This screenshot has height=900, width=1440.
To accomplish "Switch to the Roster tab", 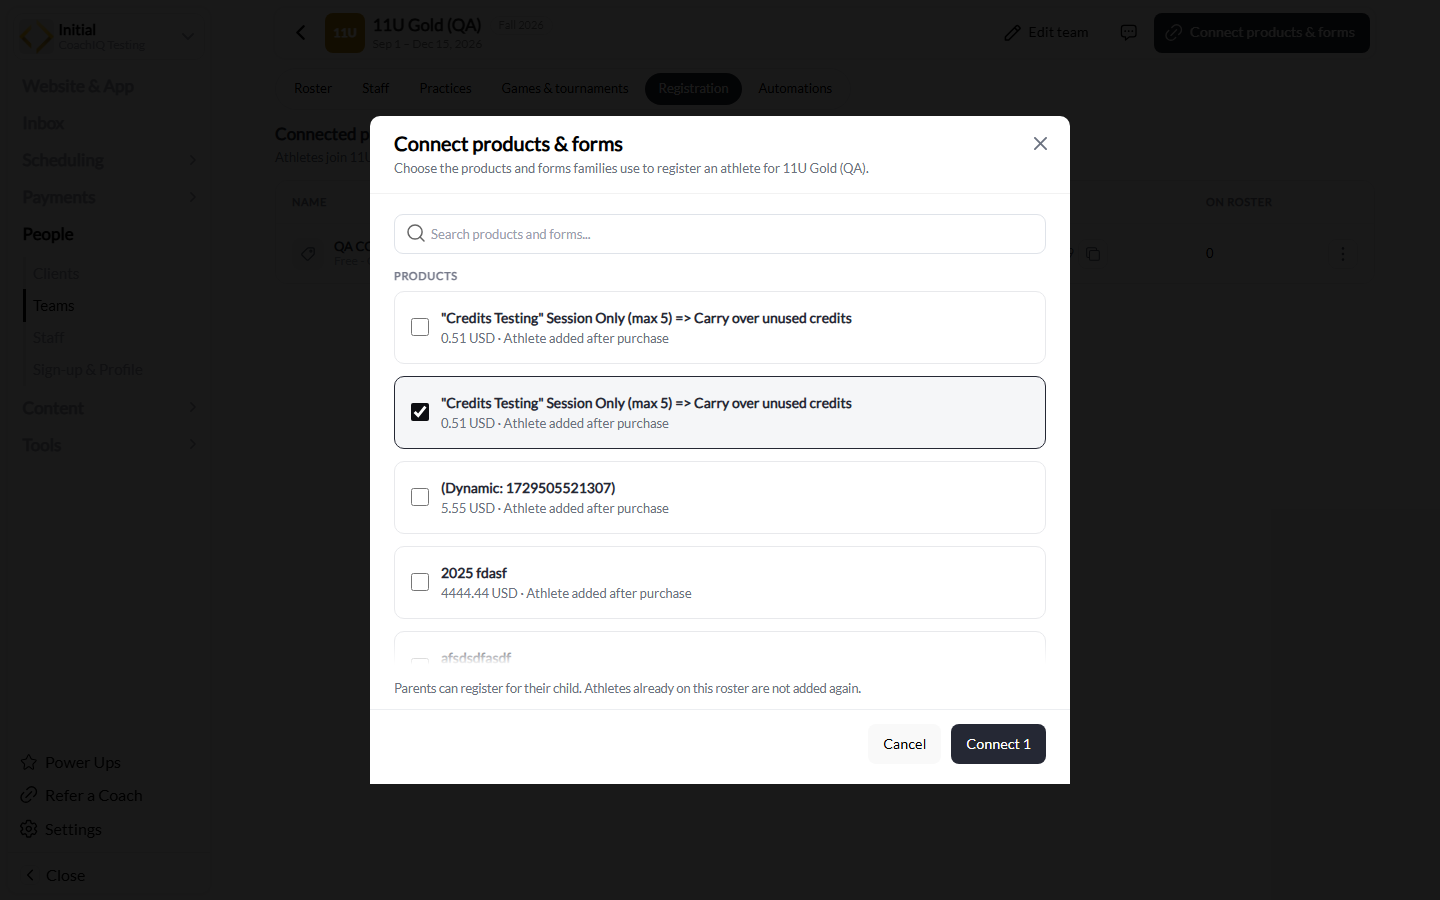I will (313, 89).
